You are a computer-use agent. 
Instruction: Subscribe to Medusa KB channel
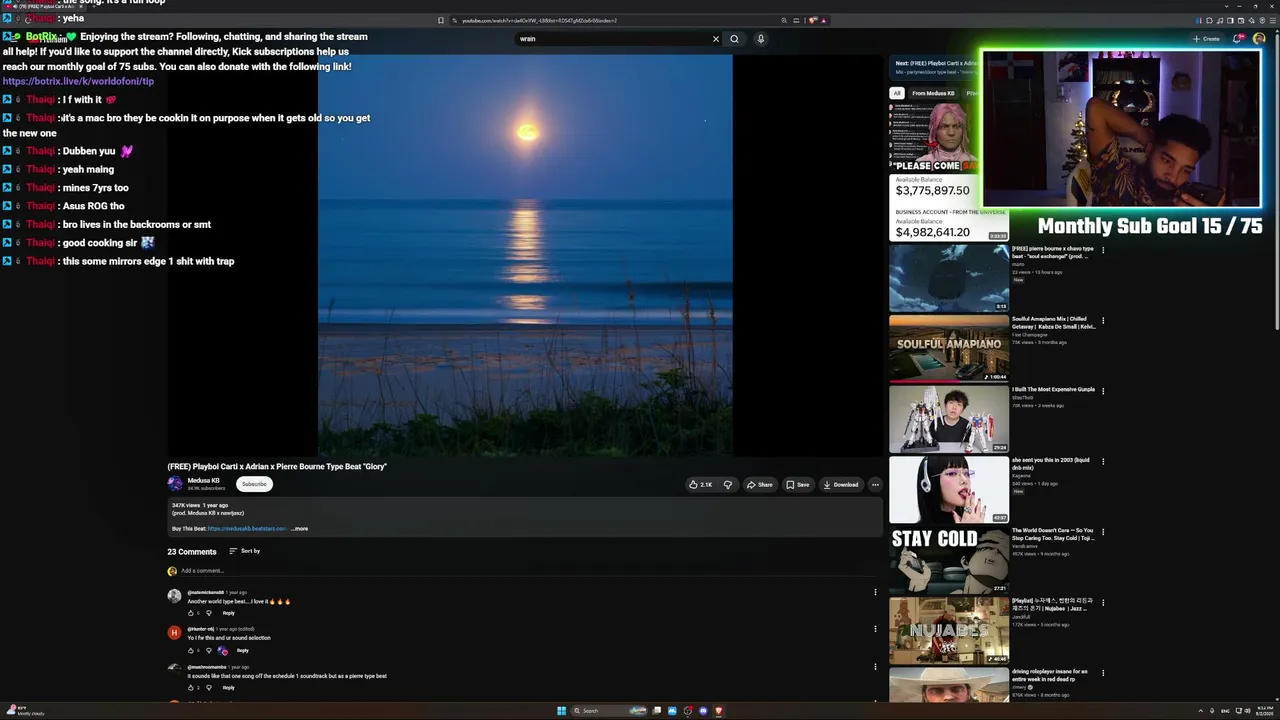point(254,484)
